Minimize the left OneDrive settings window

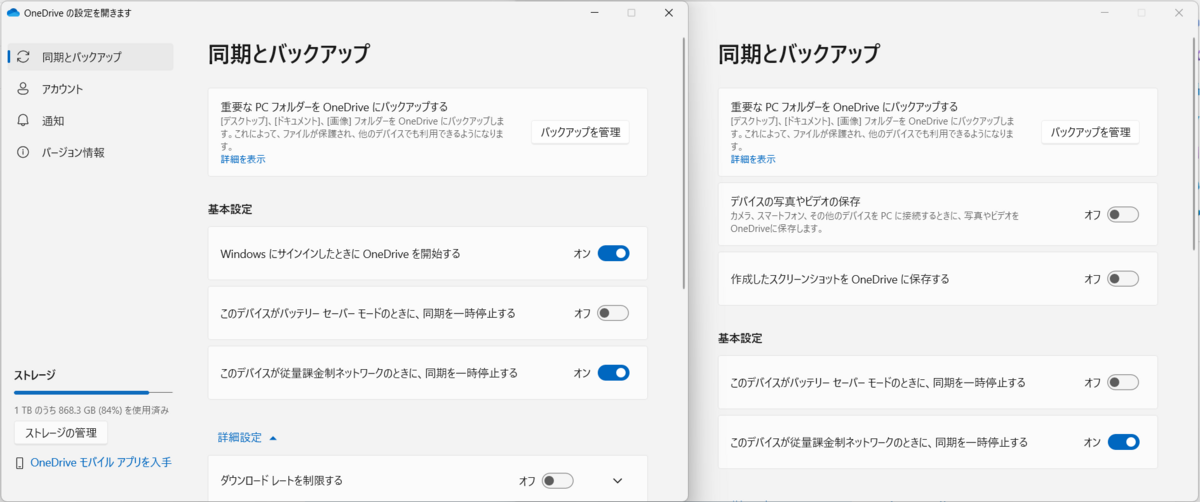click(594, 13)
